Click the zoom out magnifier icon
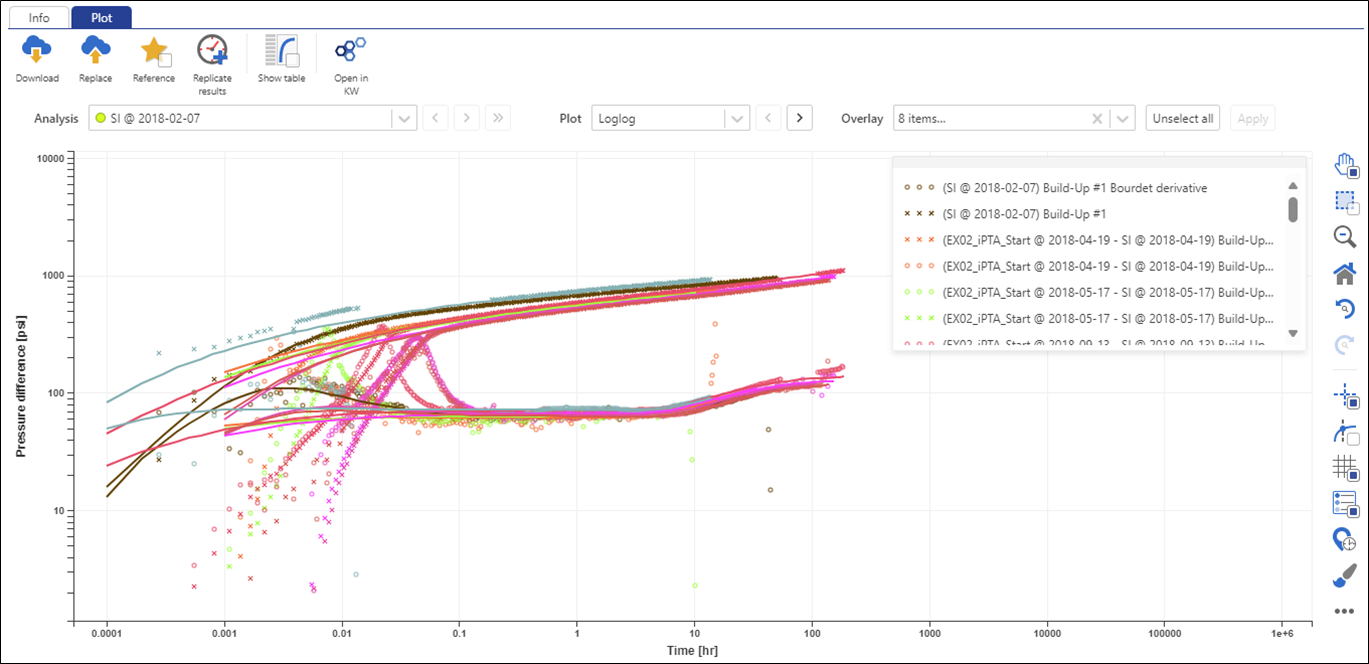 [1345, 237]
